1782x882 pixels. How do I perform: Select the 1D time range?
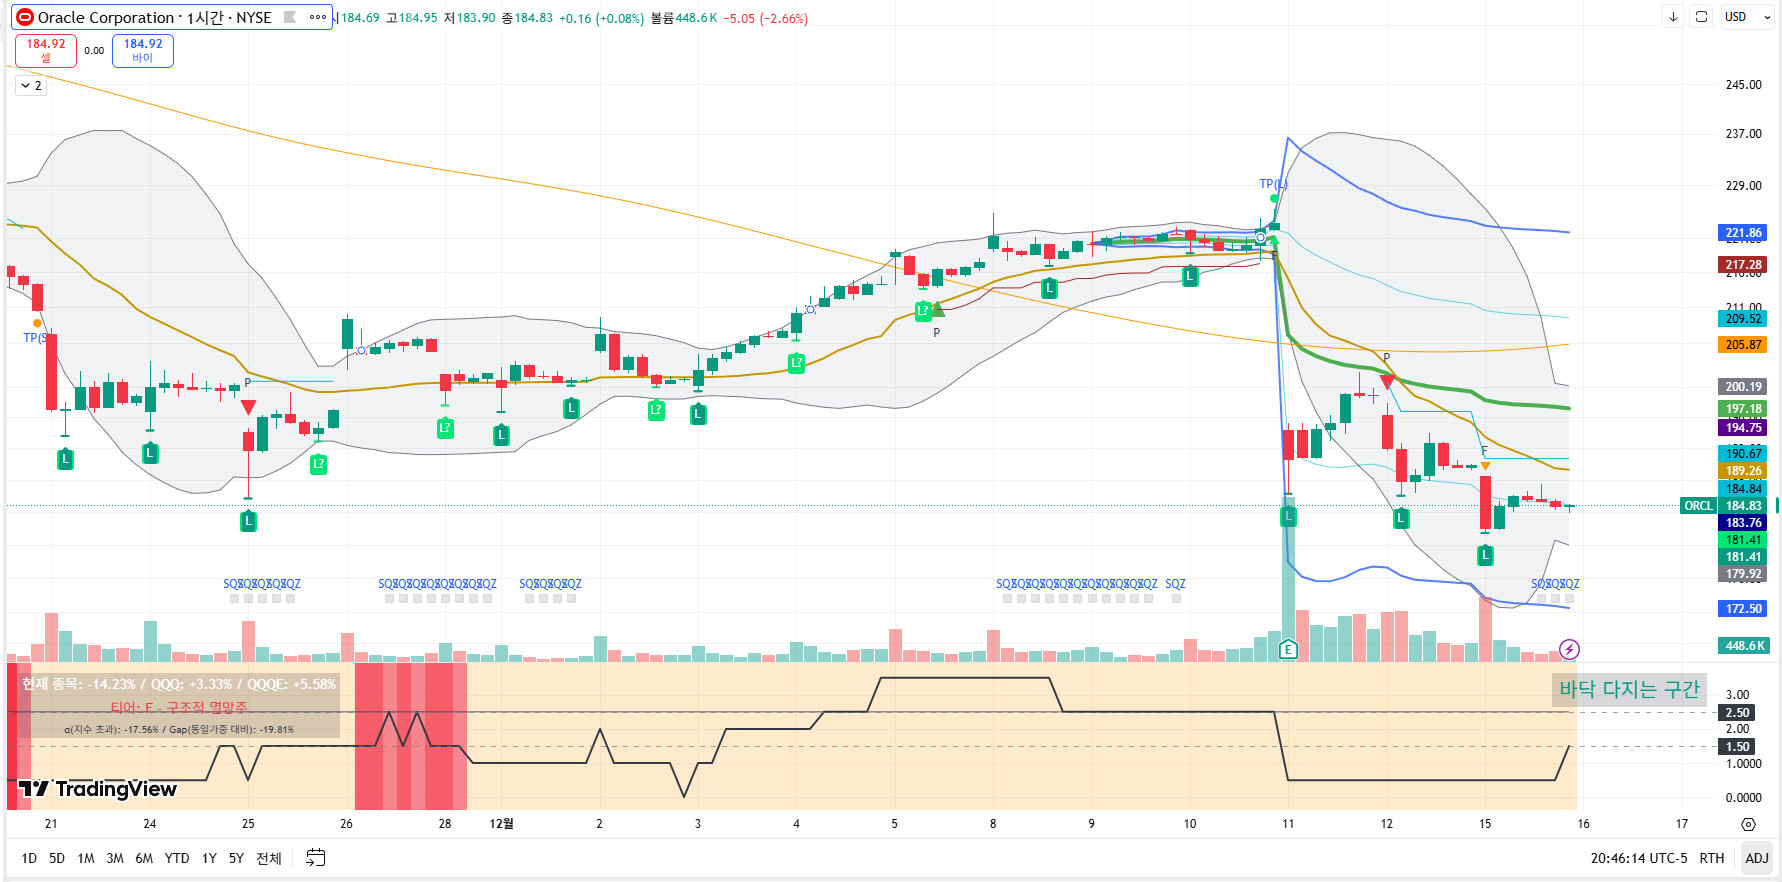[x=29, y=858]
